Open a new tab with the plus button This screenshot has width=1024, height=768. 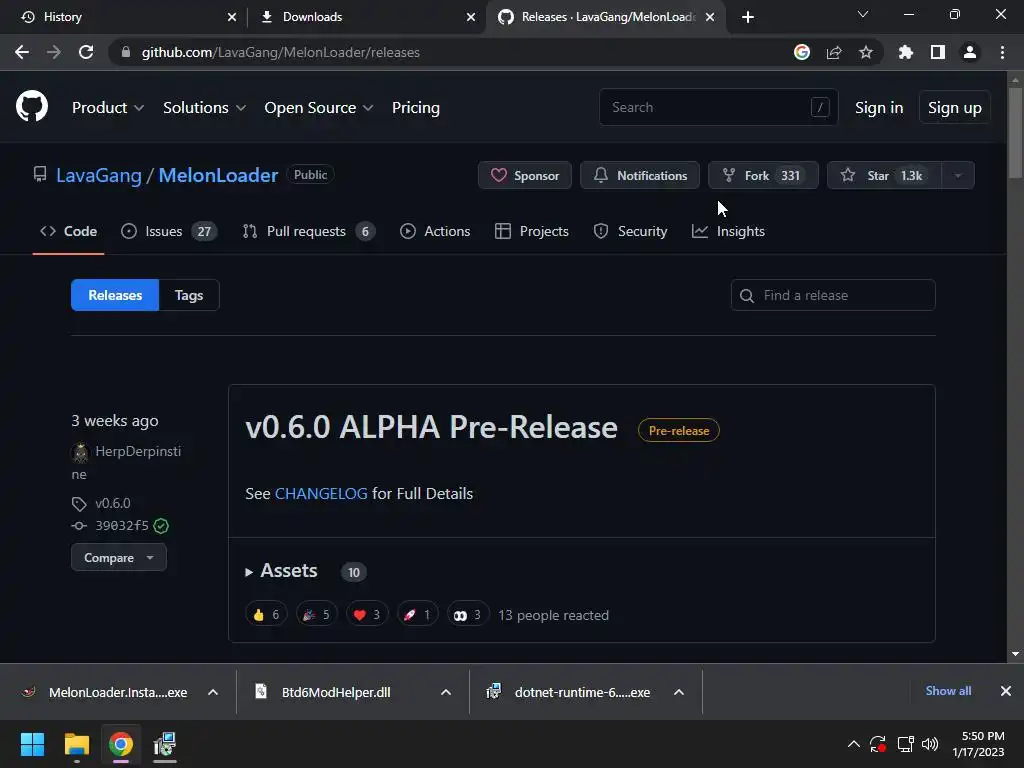point(748,17)
